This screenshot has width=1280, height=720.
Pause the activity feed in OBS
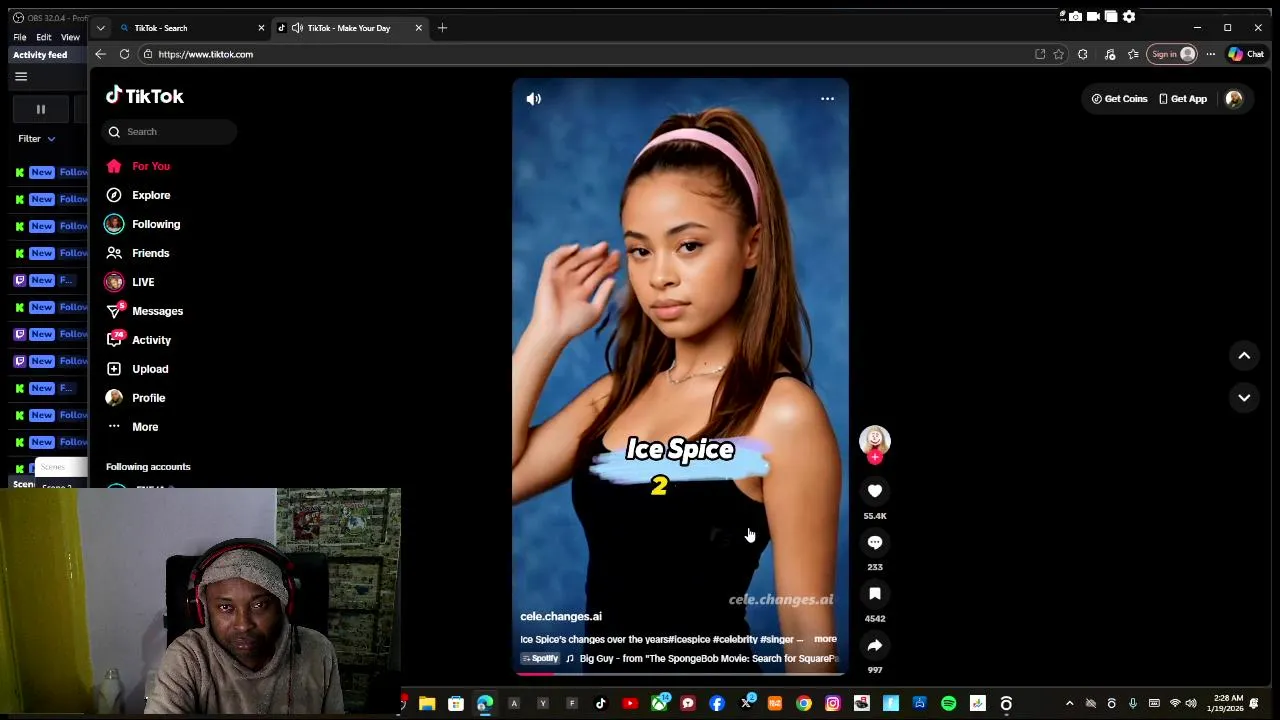coord(41,109)
